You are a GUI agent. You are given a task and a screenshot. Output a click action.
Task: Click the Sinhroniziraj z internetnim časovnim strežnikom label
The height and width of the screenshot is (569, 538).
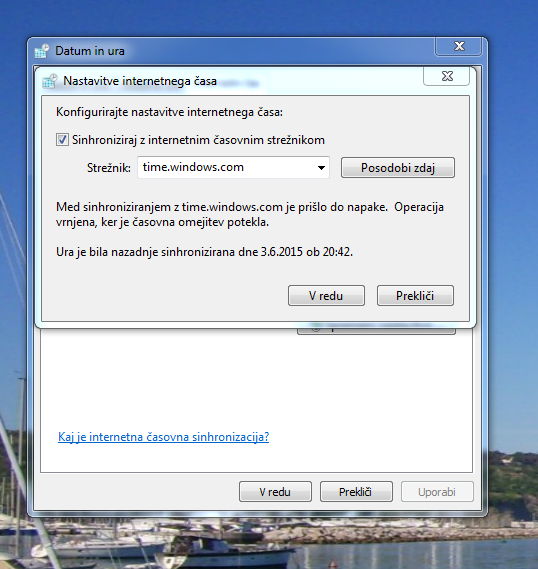point(198,140)
